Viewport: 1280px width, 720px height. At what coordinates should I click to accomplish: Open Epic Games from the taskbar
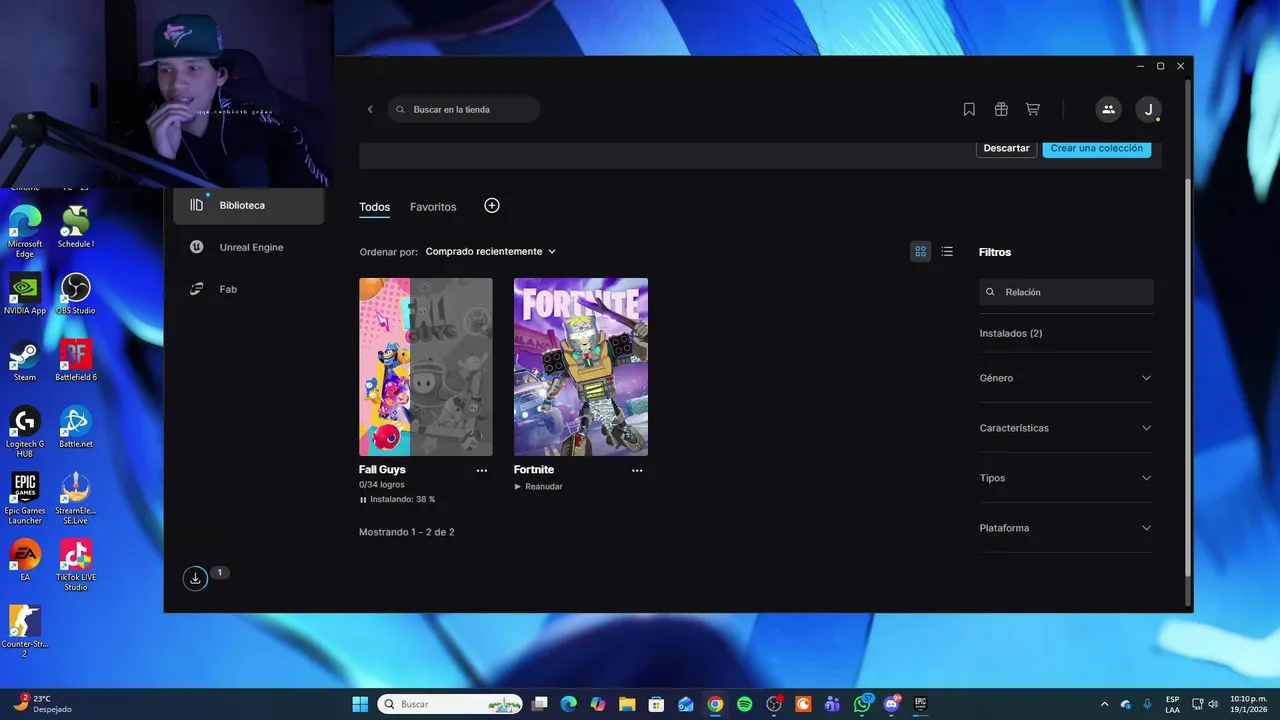pos(921,704)
